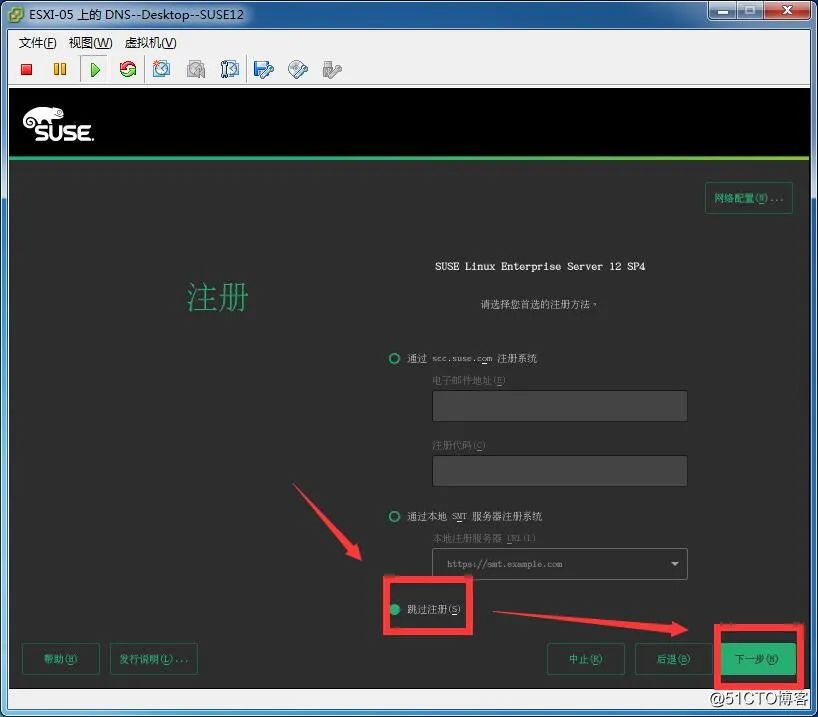This screenshot has width=818, height=717.
Task: Maximize the console window
Action: click(750, 11)
